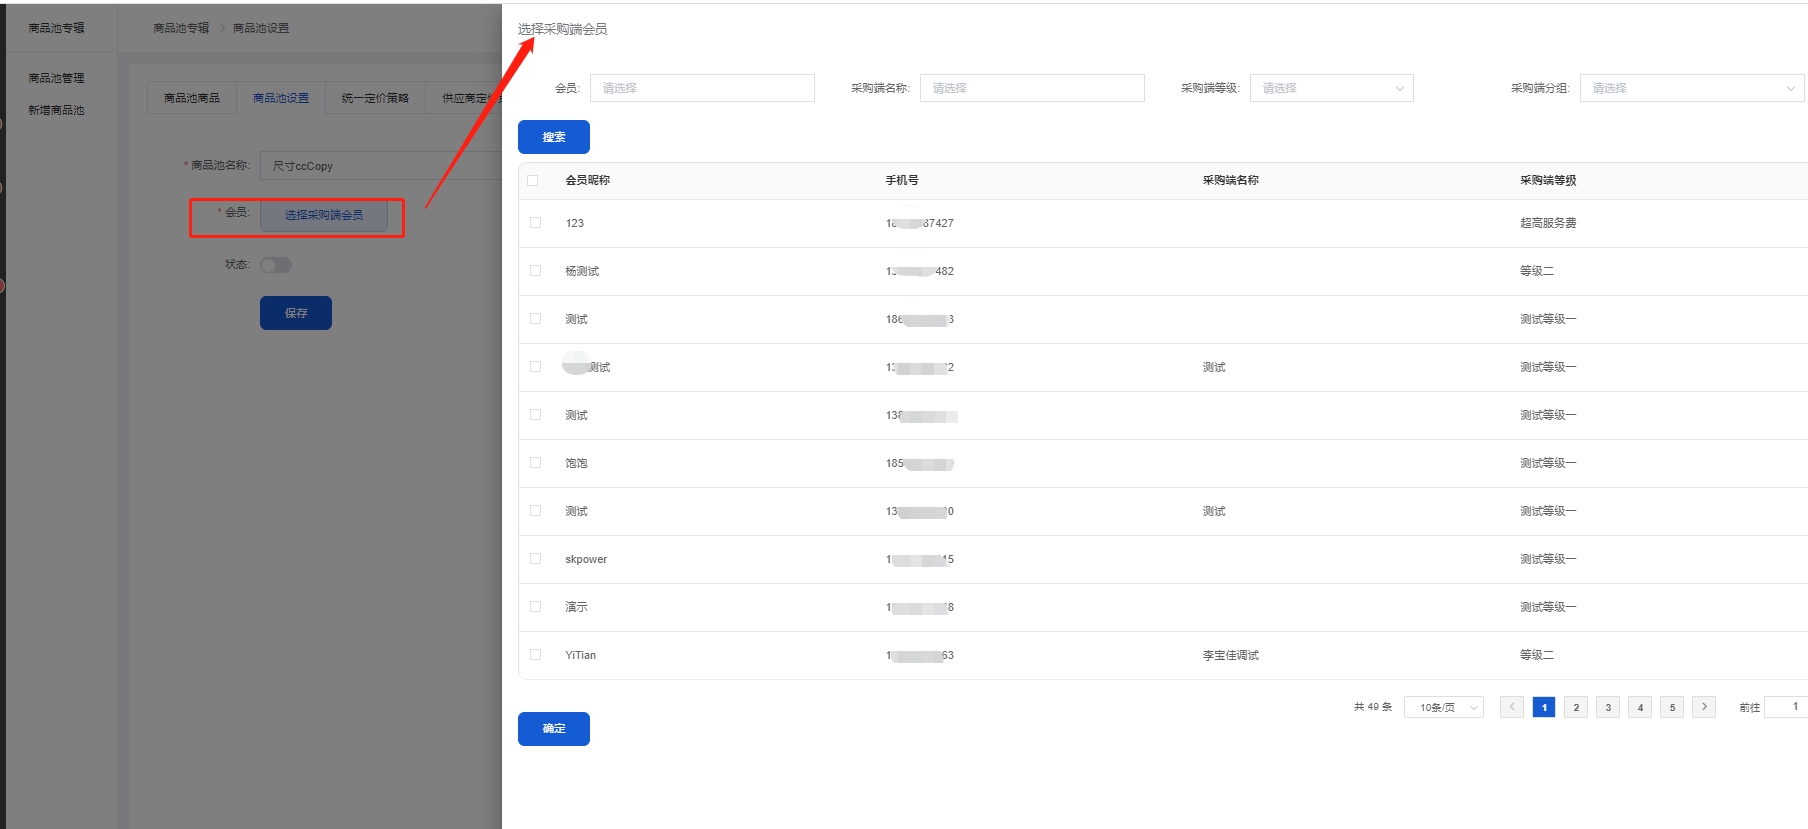The height and width of the screenshot is (829, 1808).
Task: Click the 搜索 search button
Action: pyautogui.click(x=554, y=137)
